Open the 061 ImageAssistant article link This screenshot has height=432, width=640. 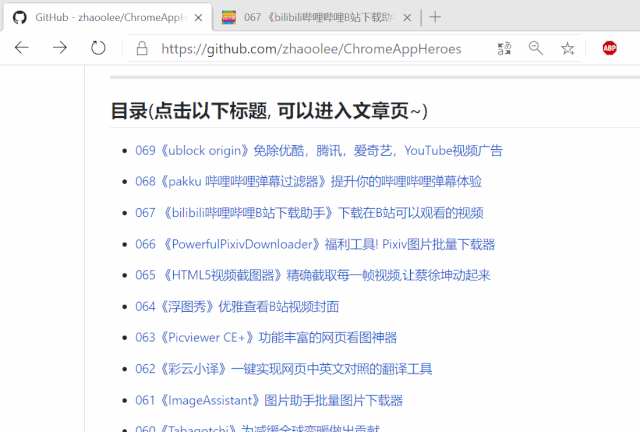point(269,400)
